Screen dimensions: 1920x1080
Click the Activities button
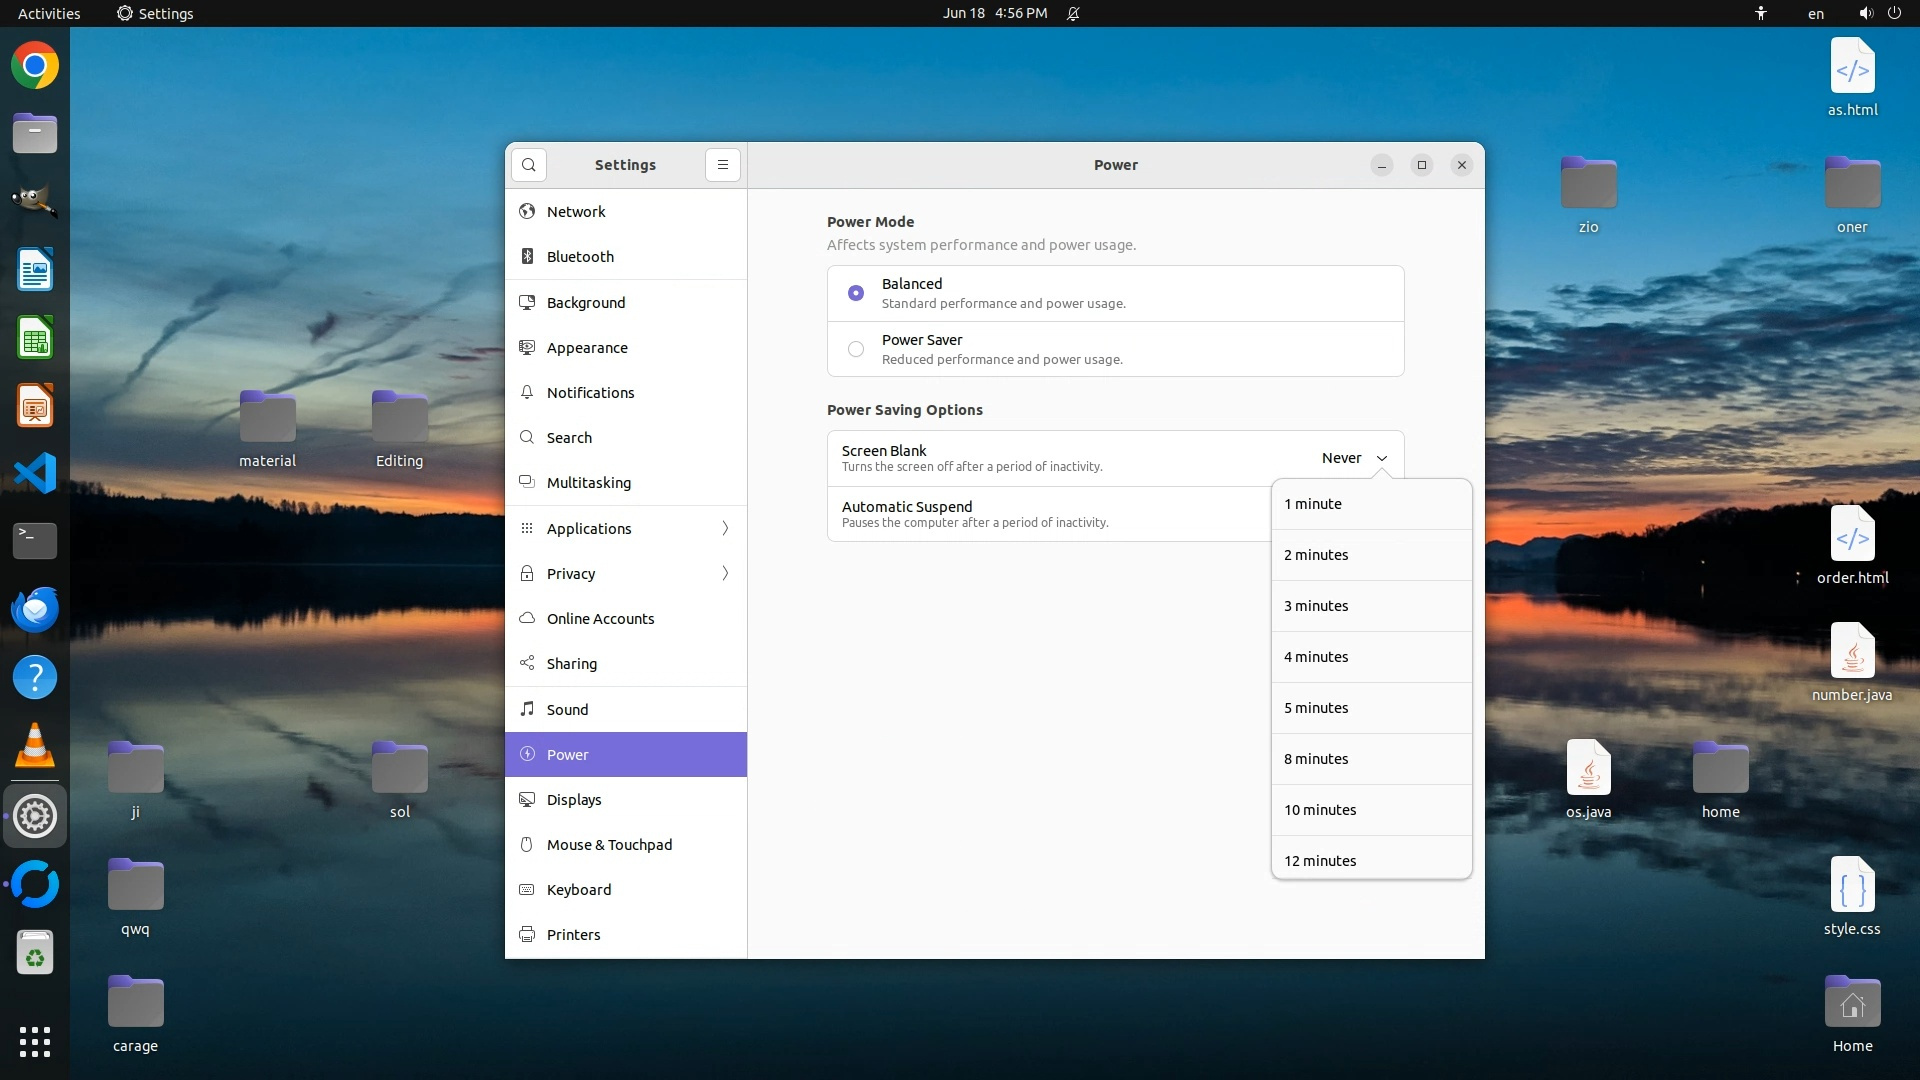pyautogui.click(x=49, y=14)
